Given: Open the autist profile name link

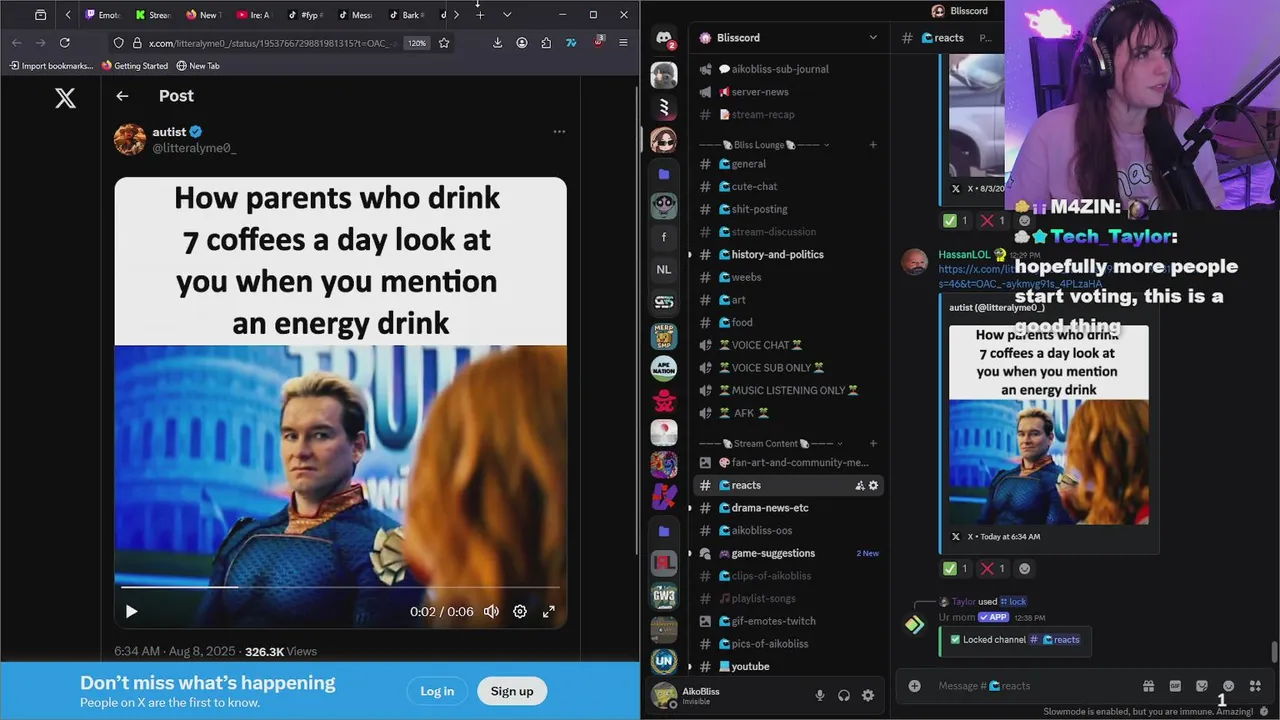Looking at the screenshot, I should [x=169, y=132].
